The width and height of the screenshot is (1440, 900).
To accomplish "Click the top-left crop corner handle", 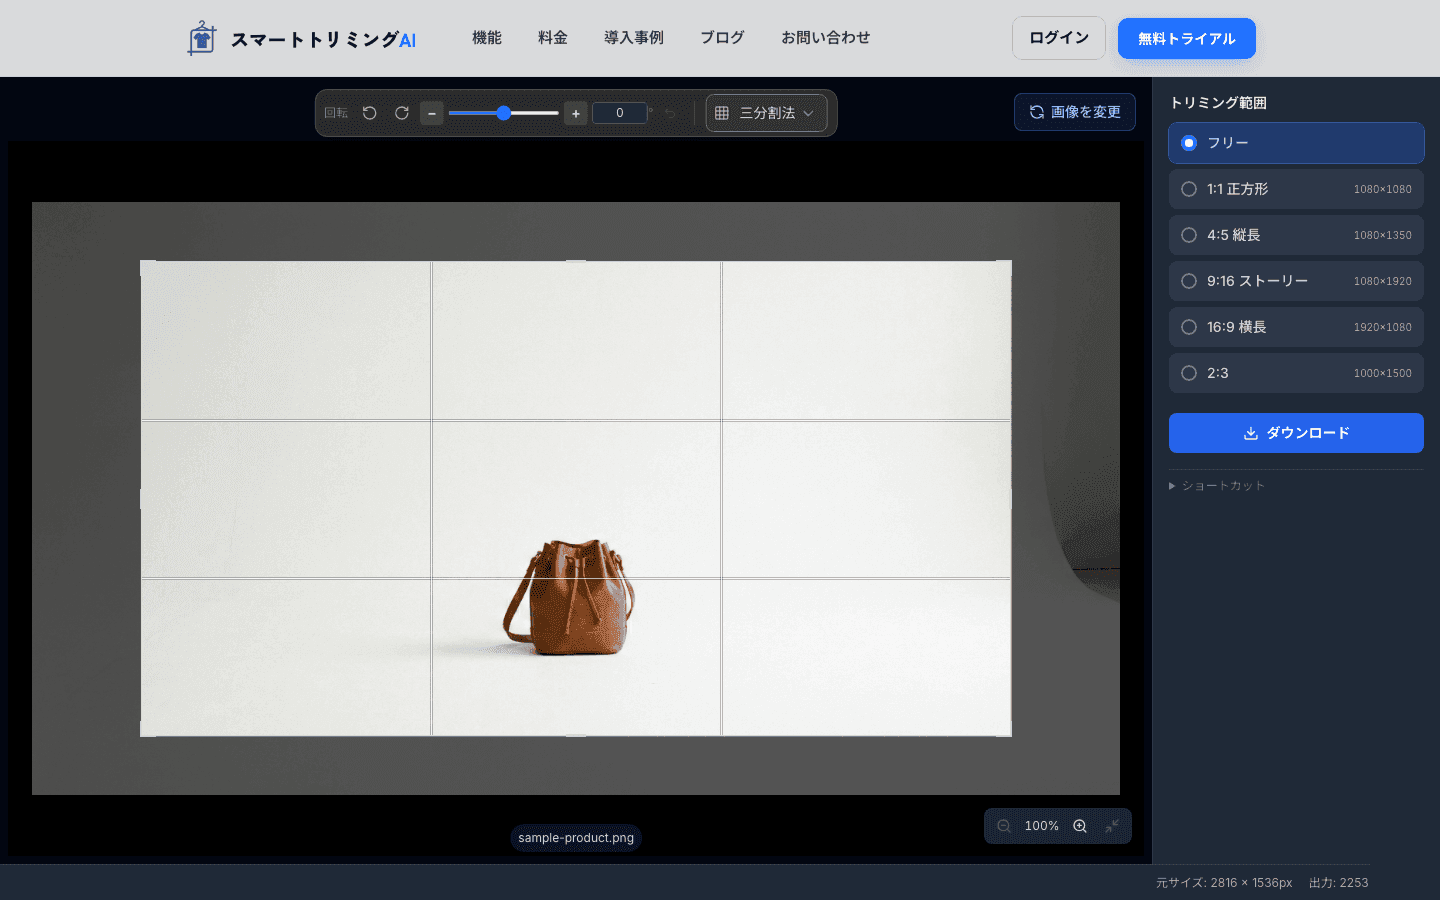I will click(x=147, y=267).
